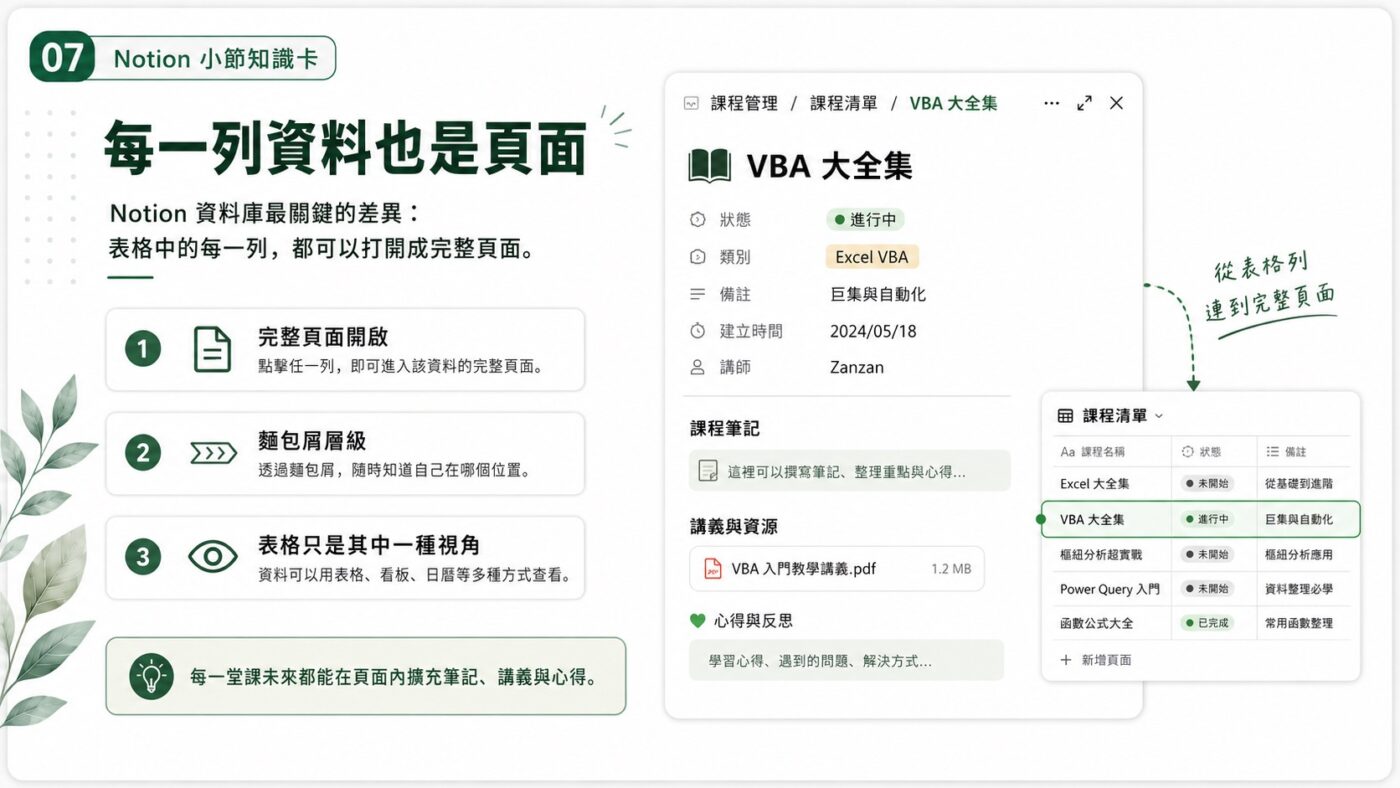Screen dimensions: 1400x788
Task: Click the book icon beside VBA 大全集 title
Action: 710,165
